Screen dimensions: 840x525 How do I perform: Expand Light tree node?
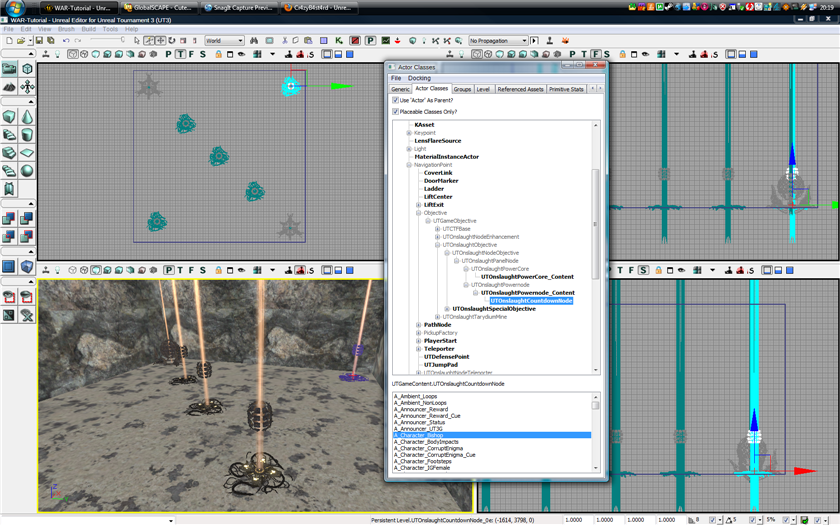click(x=409, y=149)
